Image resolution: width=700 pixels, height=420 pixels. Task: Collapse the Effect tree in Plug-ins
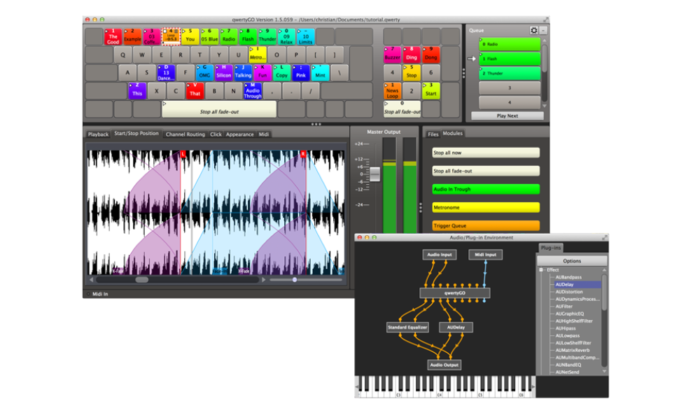pyautogui.click(x=541, y=270)
